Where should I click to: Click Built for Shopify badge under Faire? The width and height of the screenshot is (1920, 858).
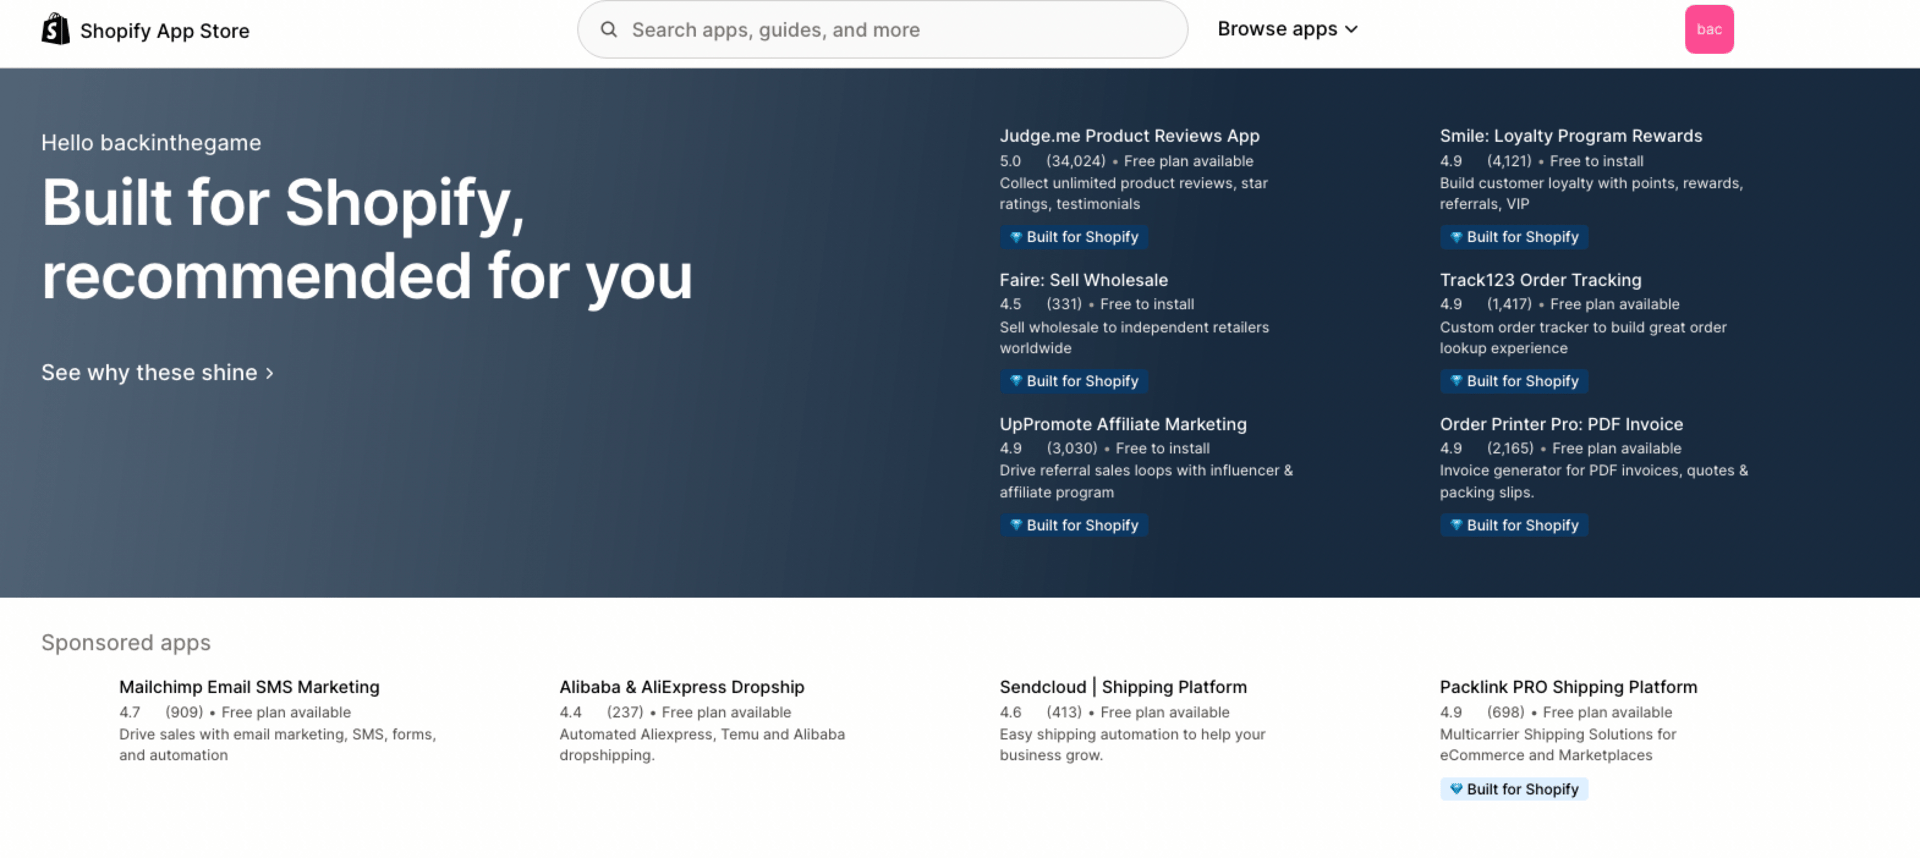pos(1074,381)
